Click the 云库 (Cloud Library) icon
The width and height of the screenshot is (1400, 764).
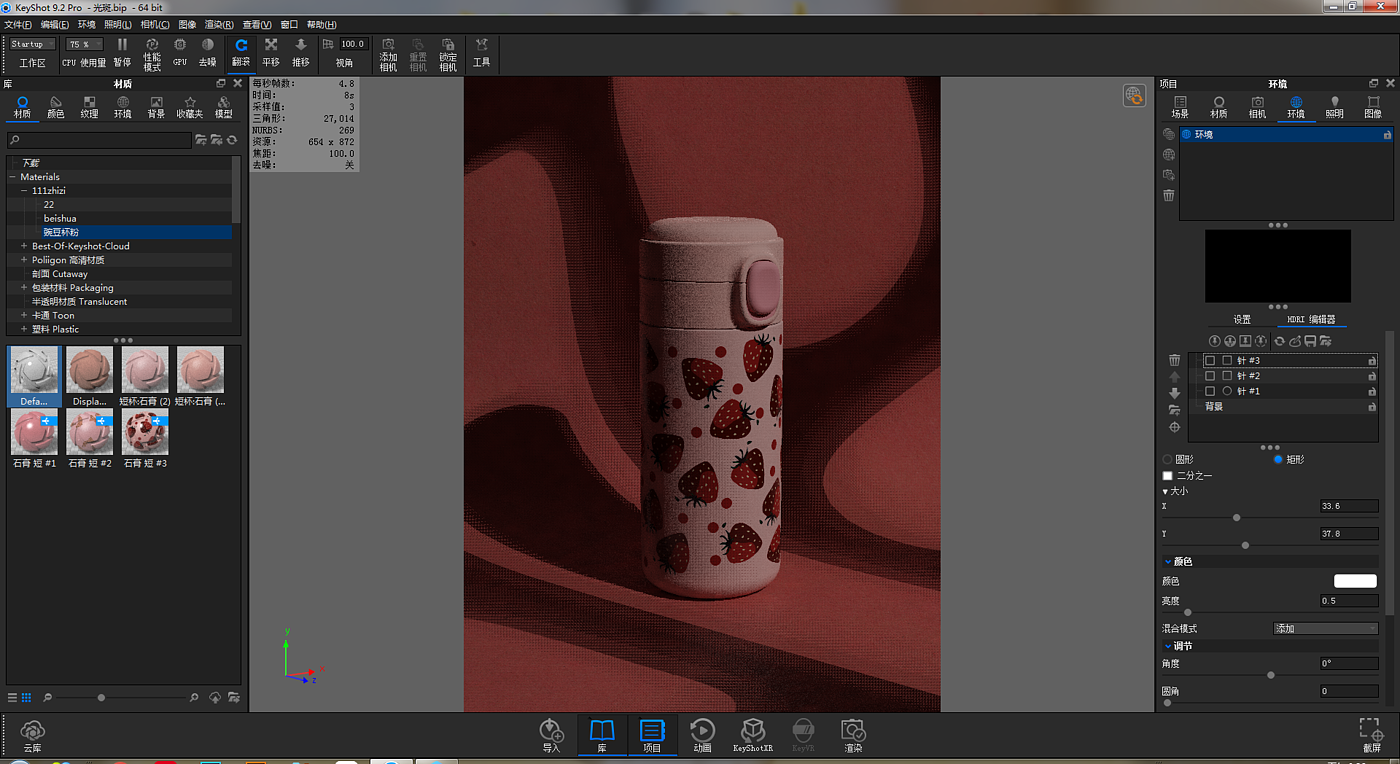(x=33, y=730)
